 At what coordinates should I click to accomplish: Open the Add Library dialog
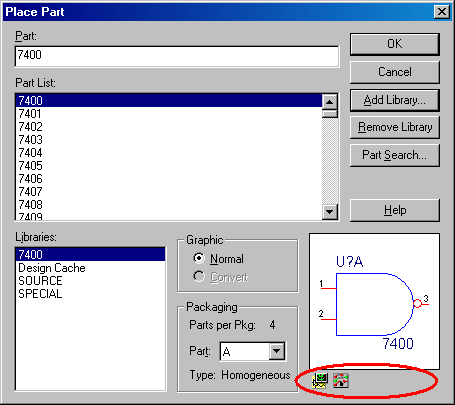click(395, 100)
